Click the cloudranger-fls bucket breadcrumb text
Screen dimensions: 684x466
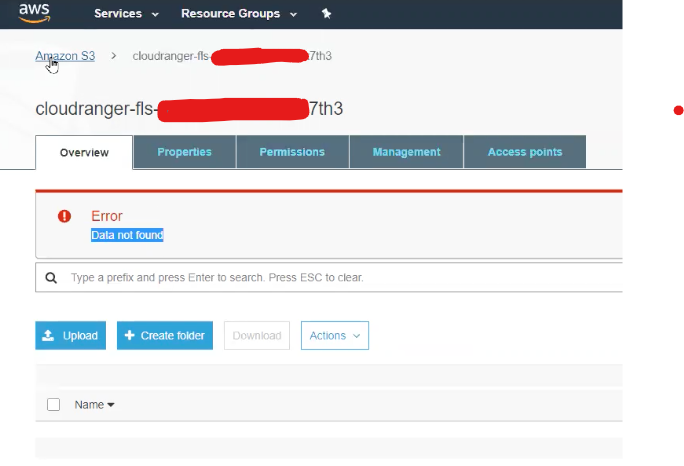pyautogui.click(x=232, y=56)
